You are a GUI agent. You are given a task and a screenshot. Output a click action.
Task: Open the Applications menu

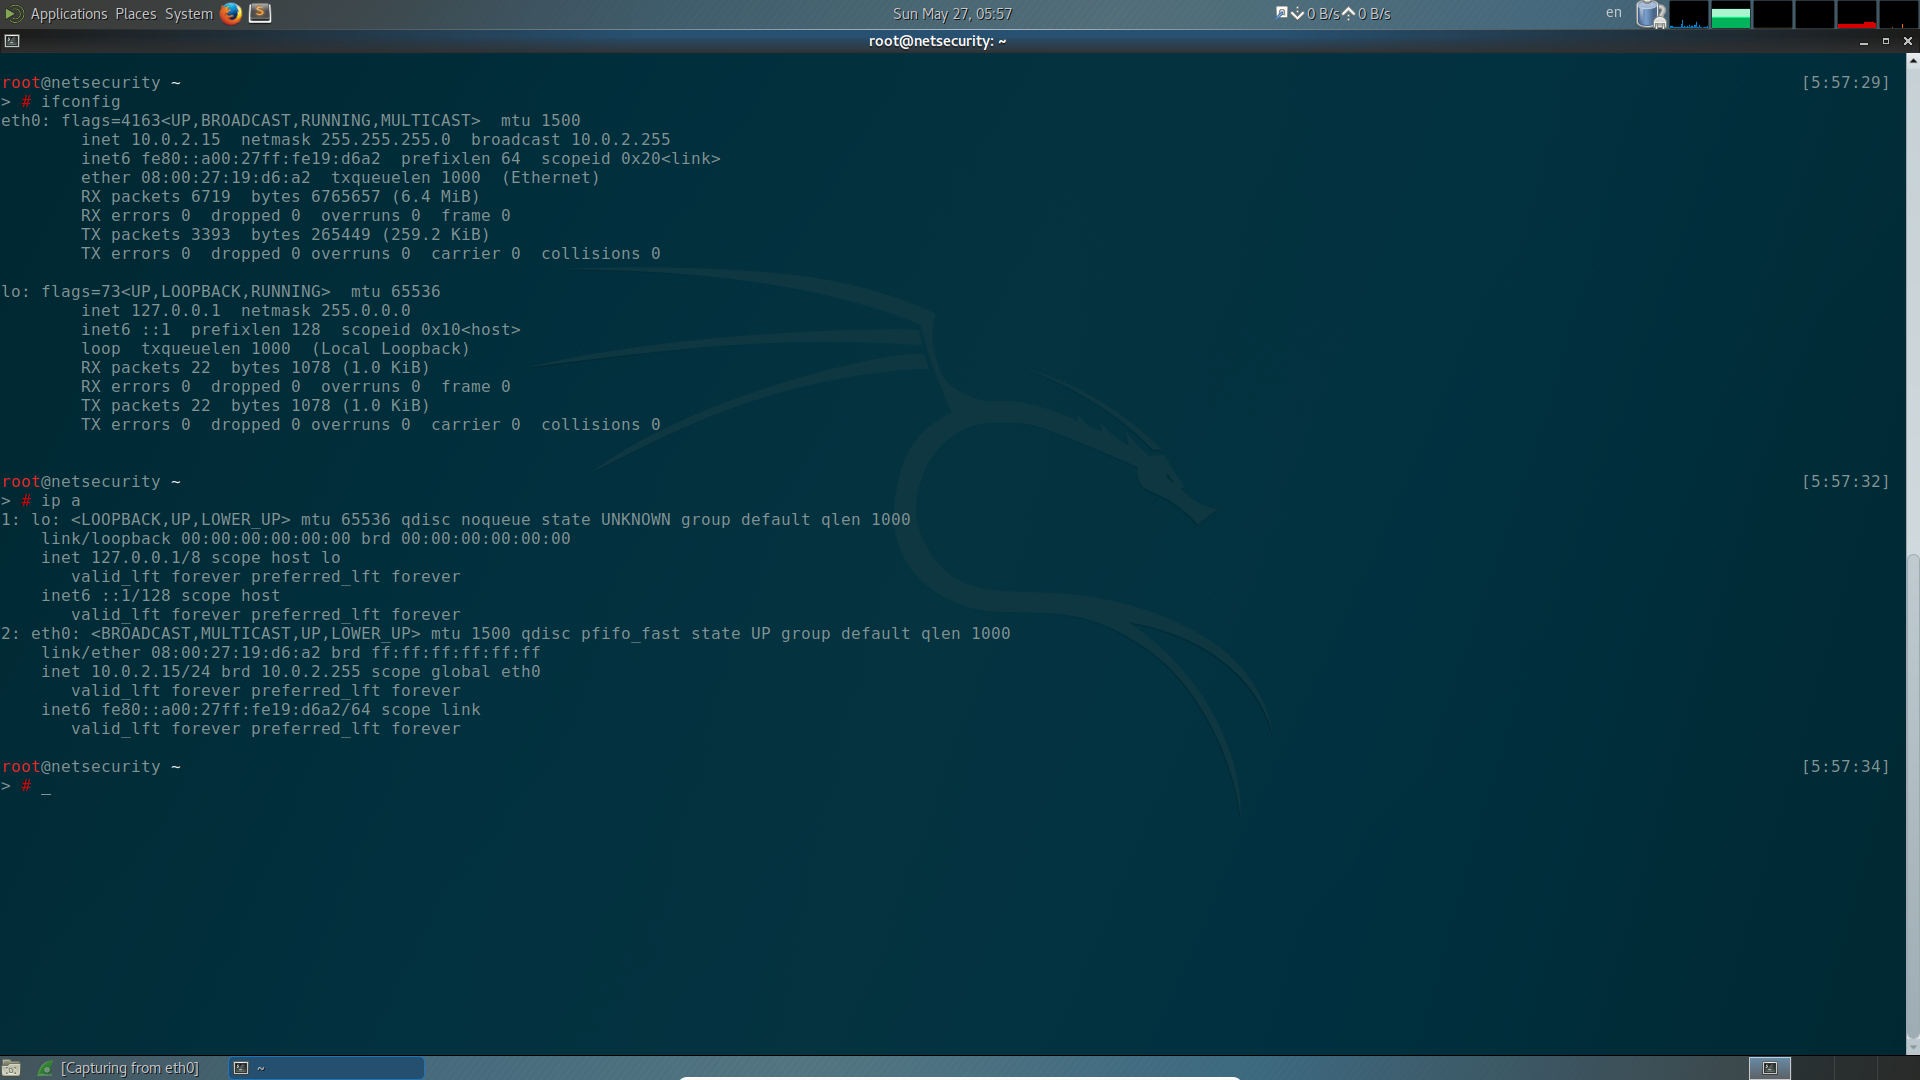[x=68, y=14]
